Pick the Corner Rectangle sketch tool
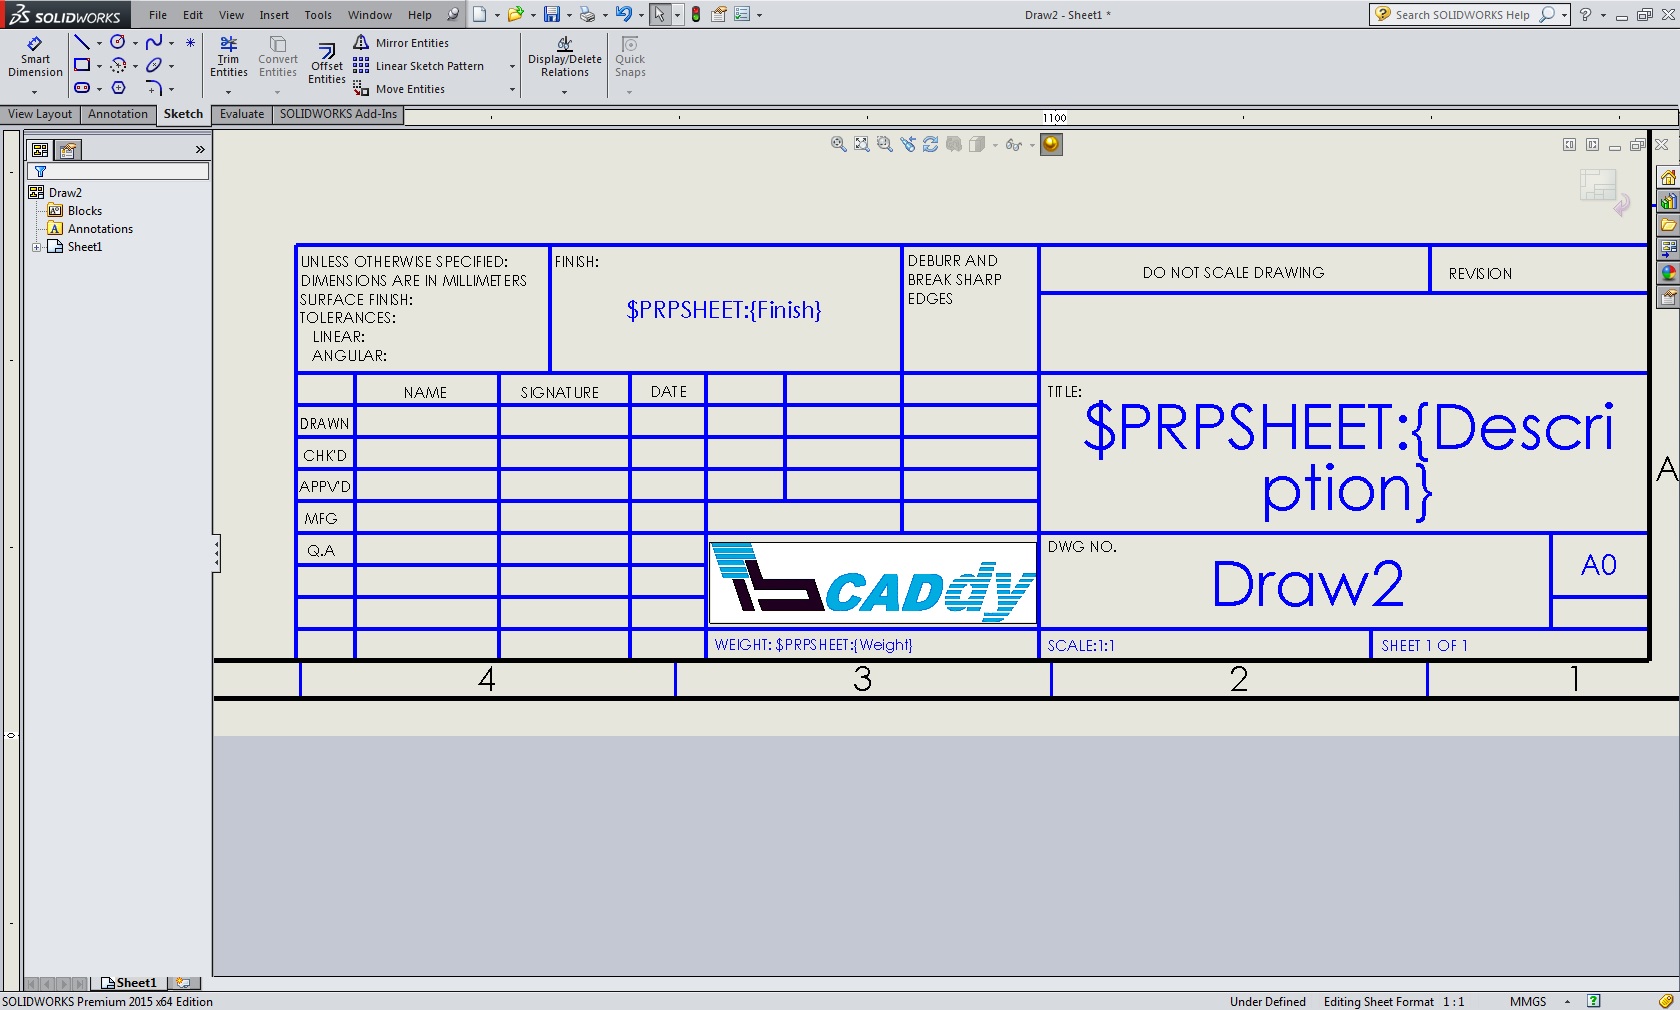The height and width of the screenshot is (1010, 1680). pos(82,65)
